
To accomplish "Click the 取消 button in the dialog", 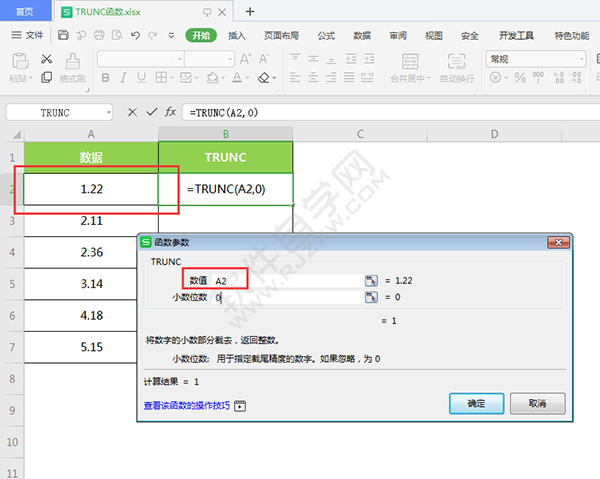I will [x=538, y=403].
